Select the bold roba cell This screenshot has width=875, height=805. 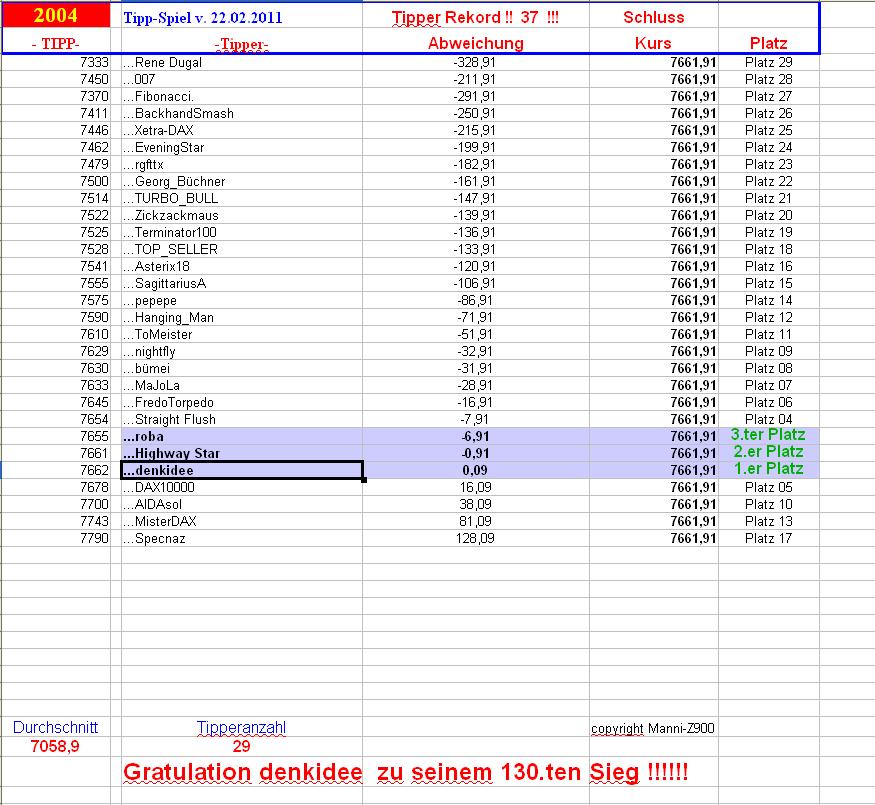click(242, 436)
